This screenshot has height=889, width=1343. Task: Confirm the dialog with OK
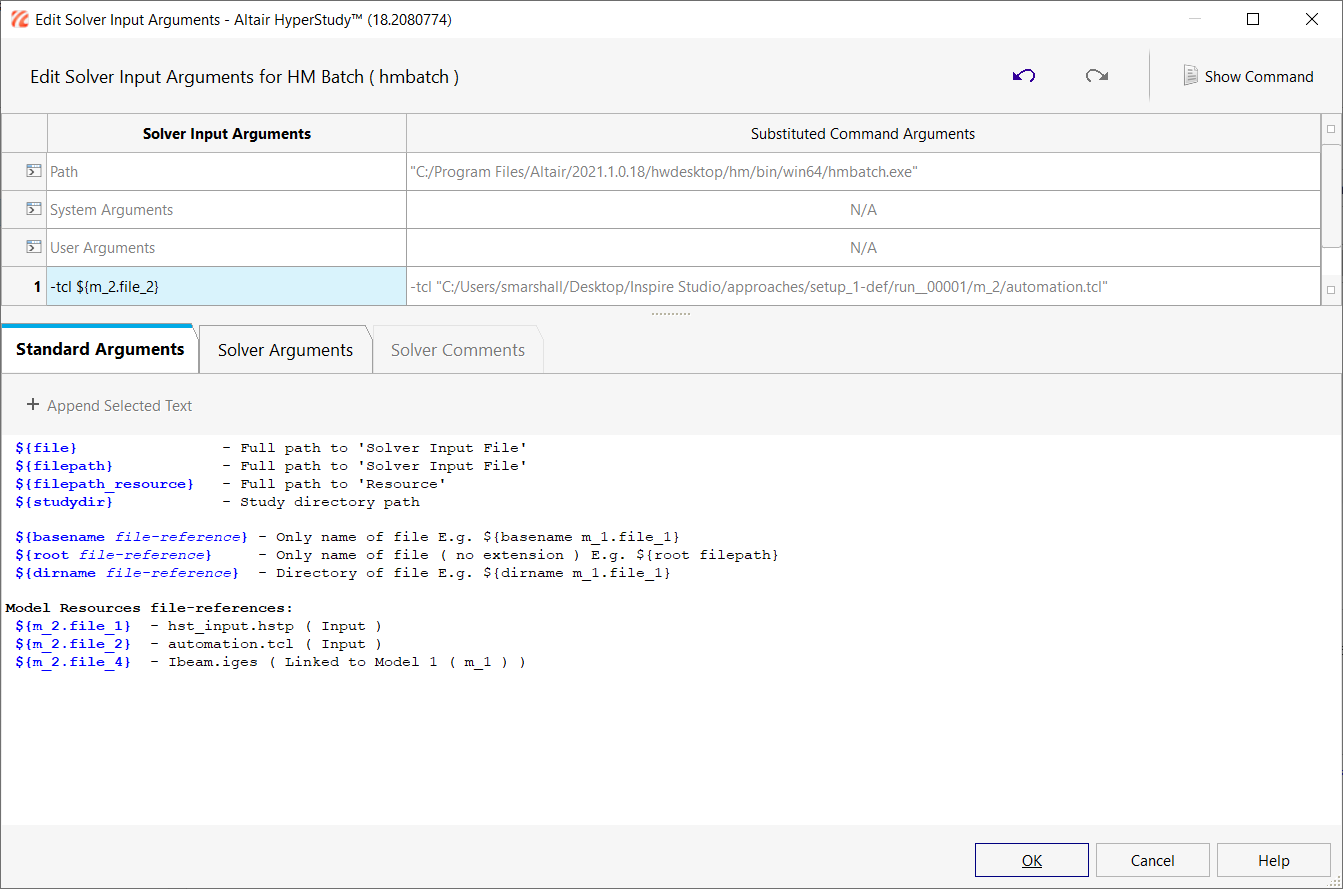coord(1031,860)
